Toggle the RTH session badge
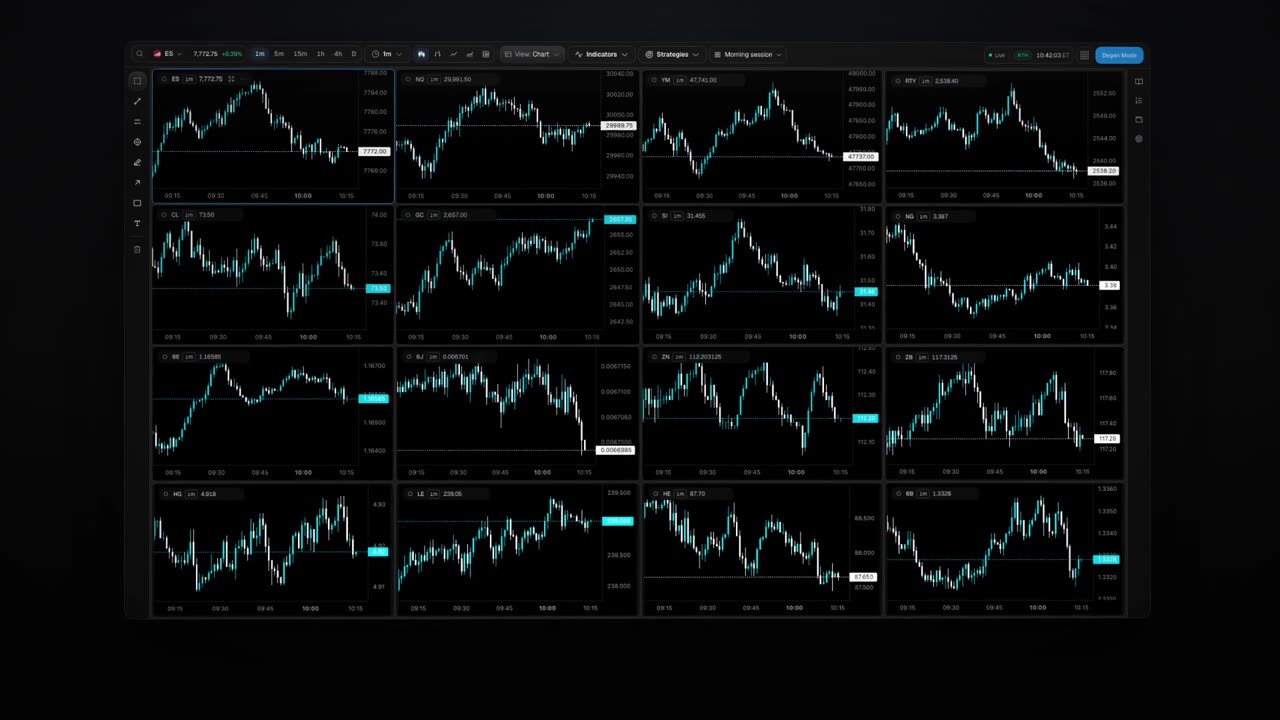This screenshot has height=720, width=1280. click(1022, 55)
